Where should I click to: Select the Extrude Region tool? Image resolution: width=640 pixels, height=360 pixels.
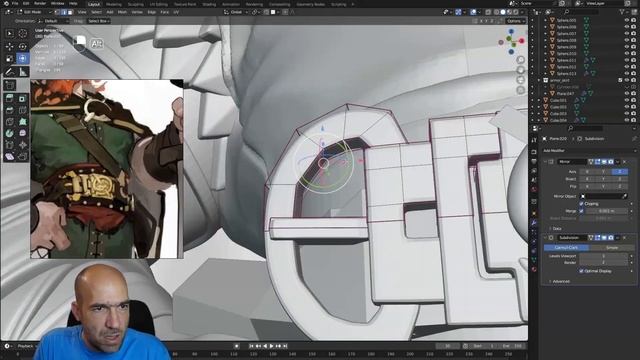pos(9,98)
